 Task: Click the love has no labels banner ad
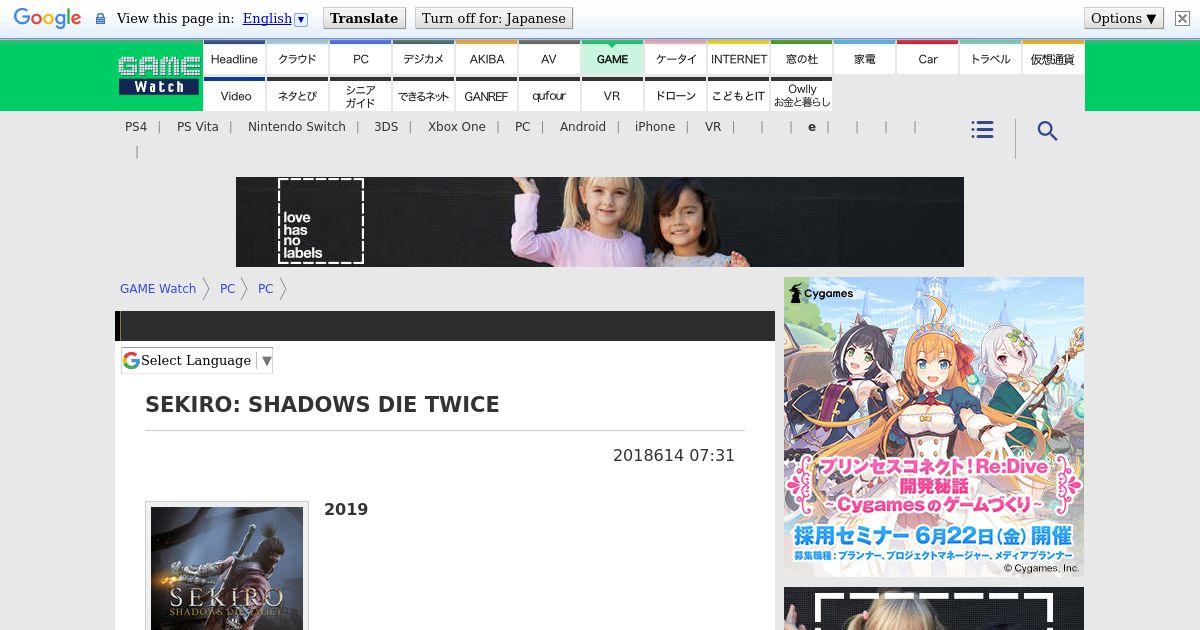click(x=600, y=222)
